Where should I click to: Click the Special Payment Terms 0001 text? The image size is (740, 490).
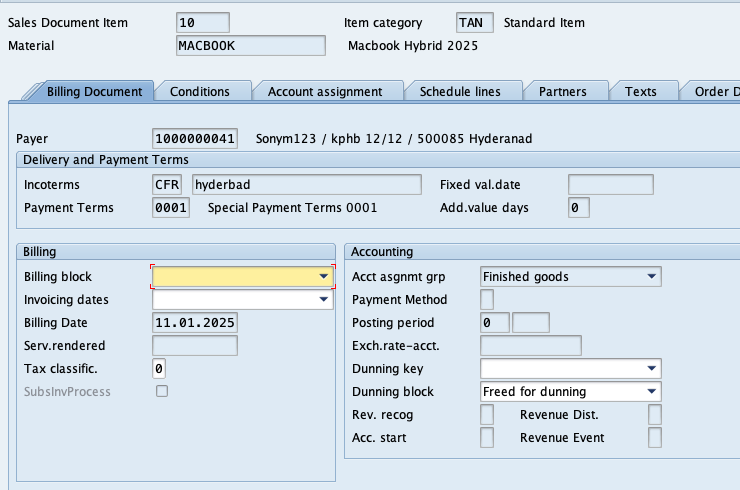point(293,208)
